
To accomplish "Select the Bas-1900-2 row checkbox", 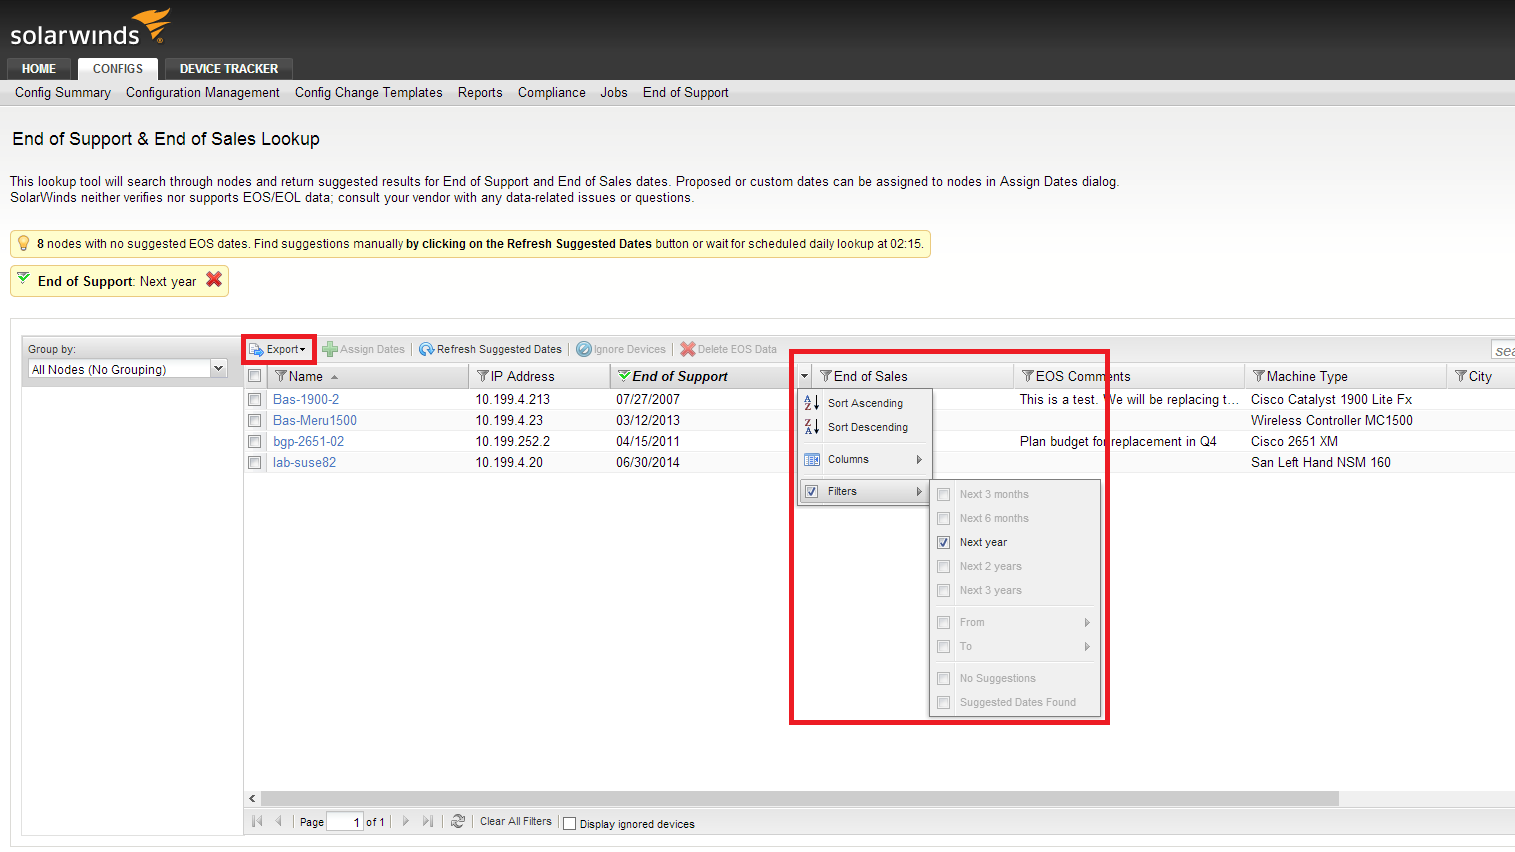I will [x=255, y=399].
